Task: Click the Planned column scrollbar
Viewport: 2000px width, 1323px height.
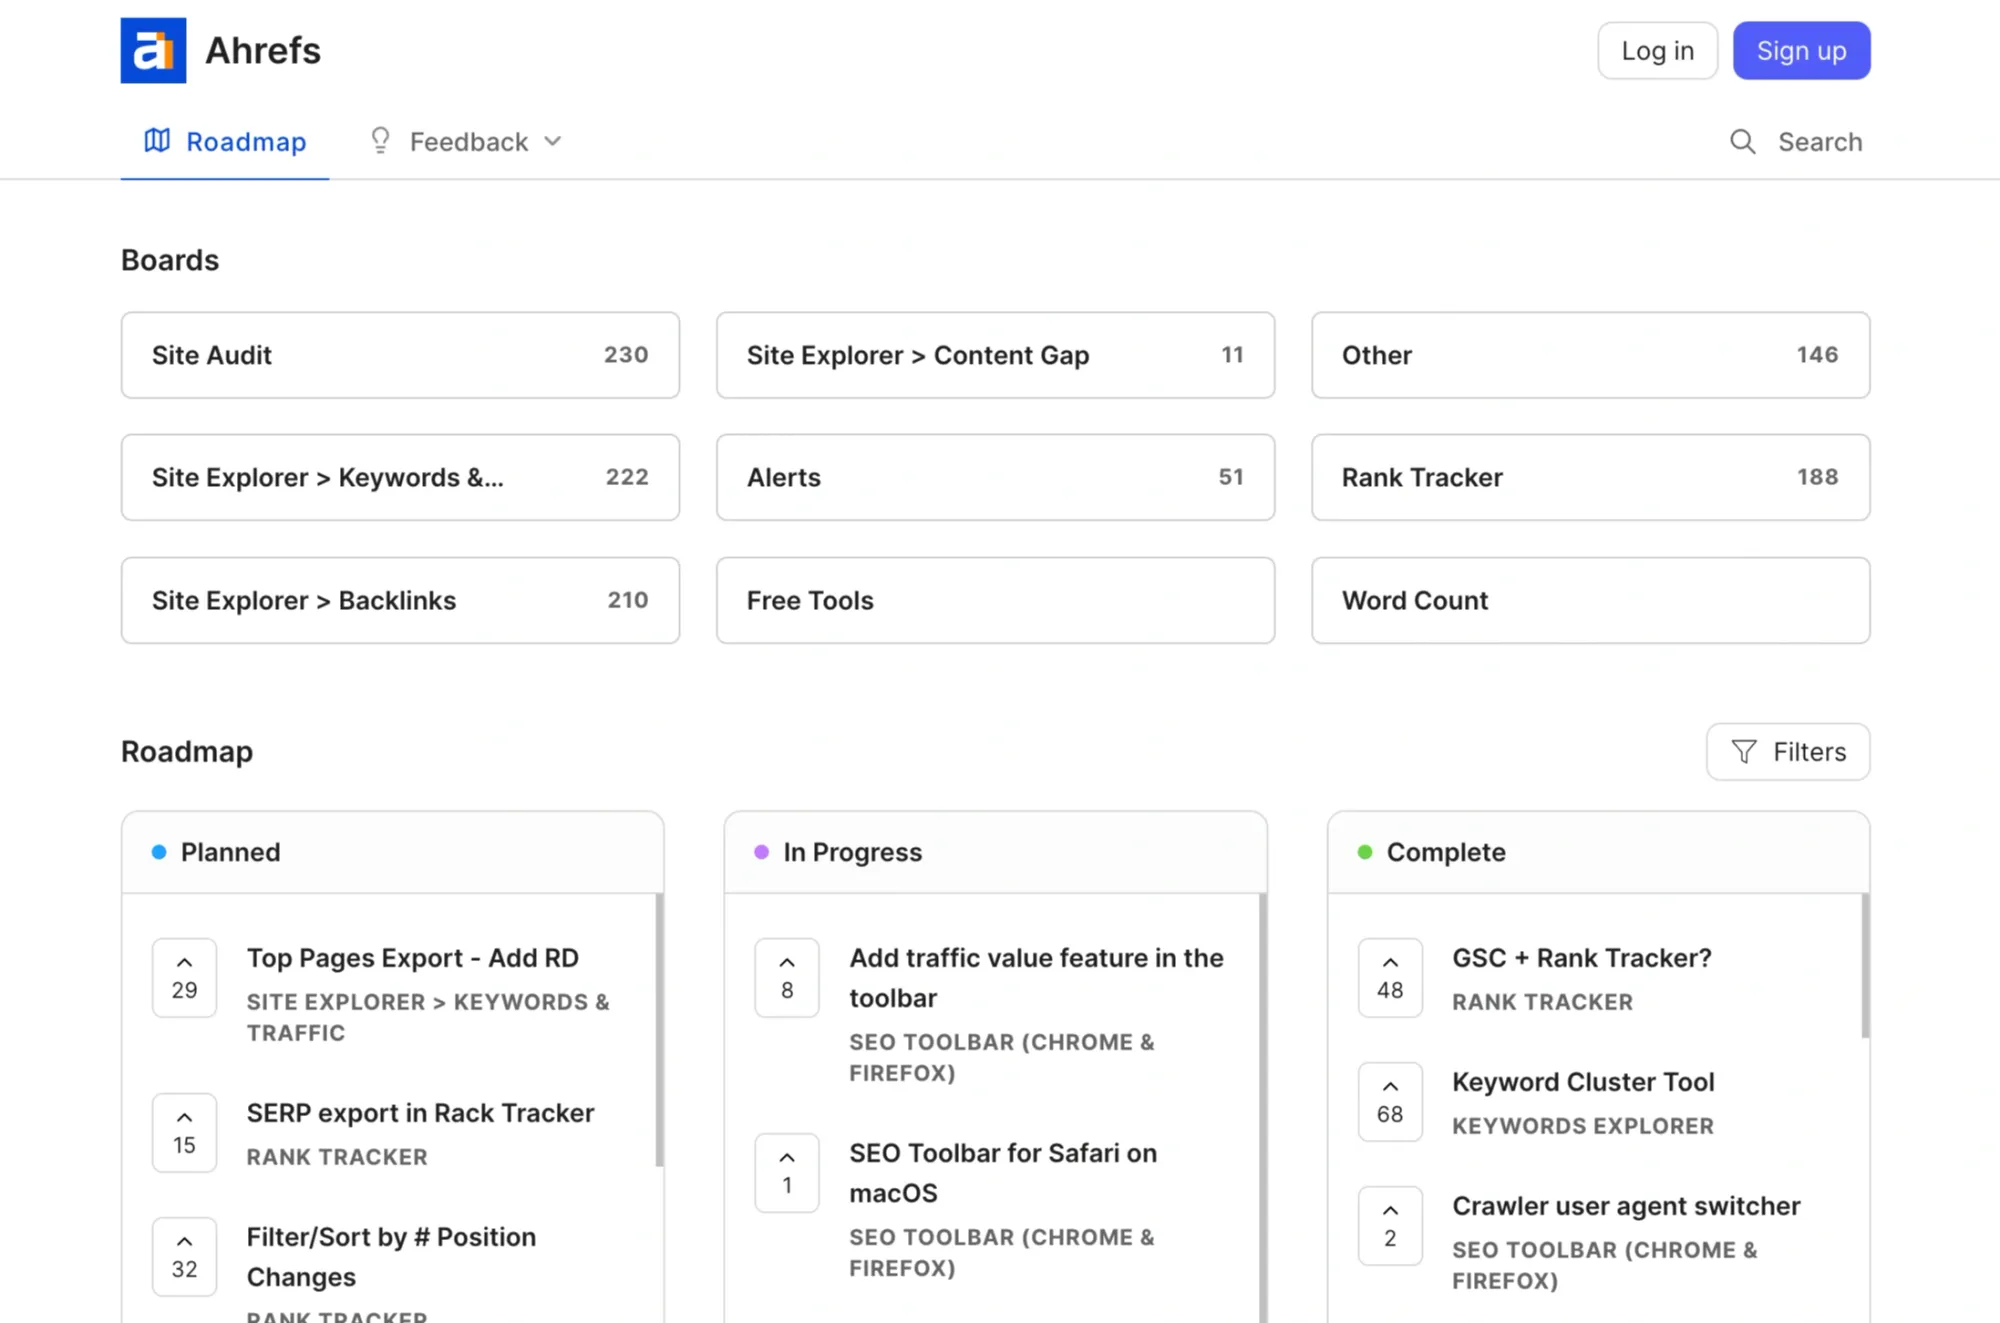Action: (659, 1030)
